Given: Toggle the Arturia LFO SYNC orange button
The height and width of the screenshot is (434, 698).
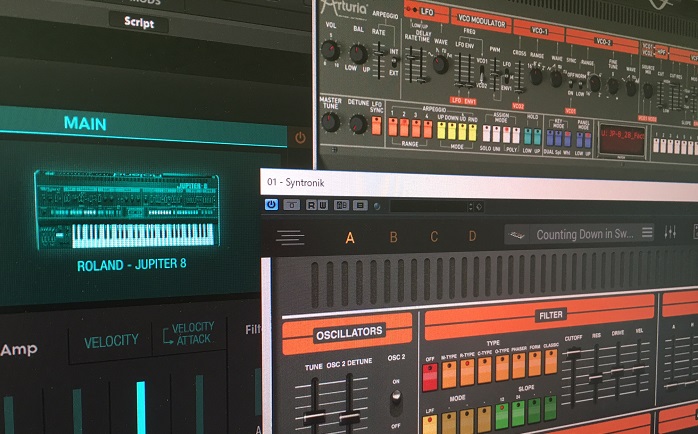Looking at the screenshot, I should [x=376, y=126].
